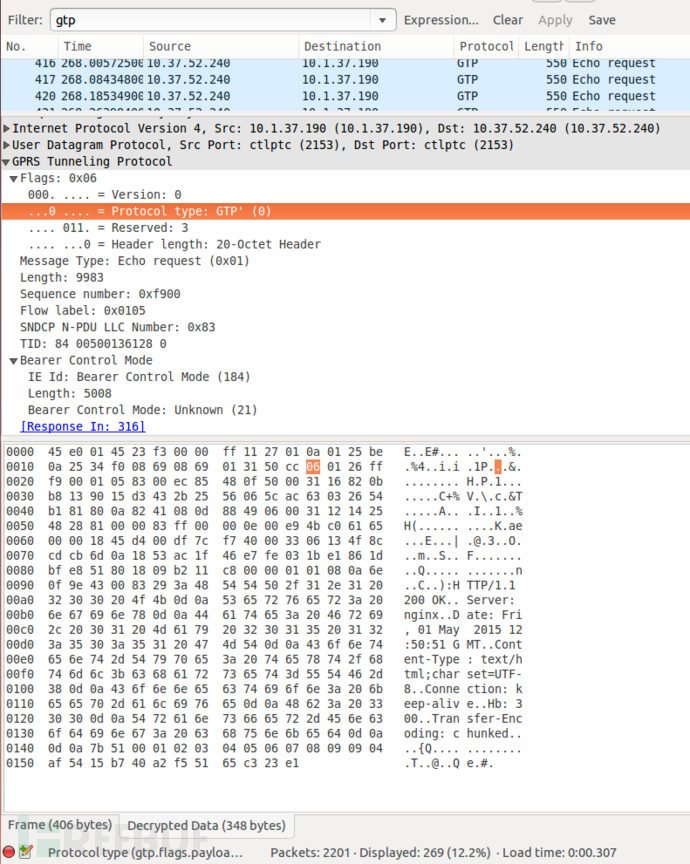Screen dimensions: 690x864
Task: Click the ASCII text 'nginx..D ate: Fri'
Action: pos(462,615)
